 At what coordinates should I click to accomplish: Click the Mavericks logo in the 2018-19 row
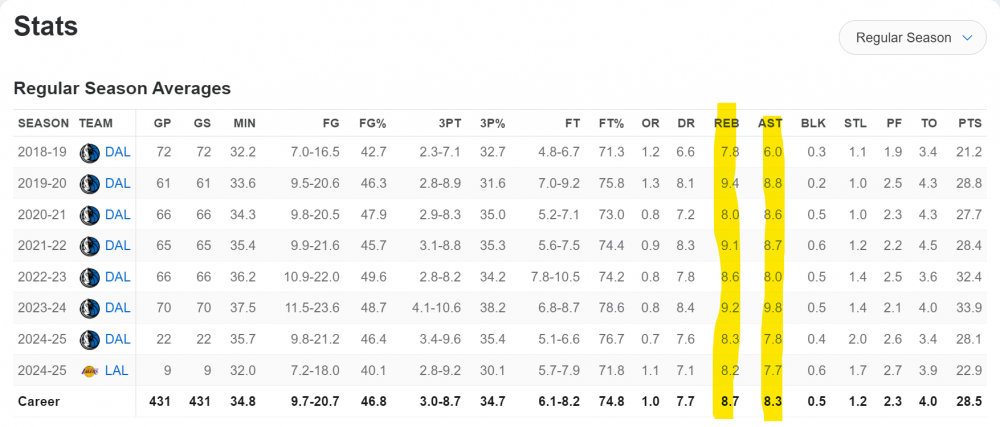[x=90, y=152]
